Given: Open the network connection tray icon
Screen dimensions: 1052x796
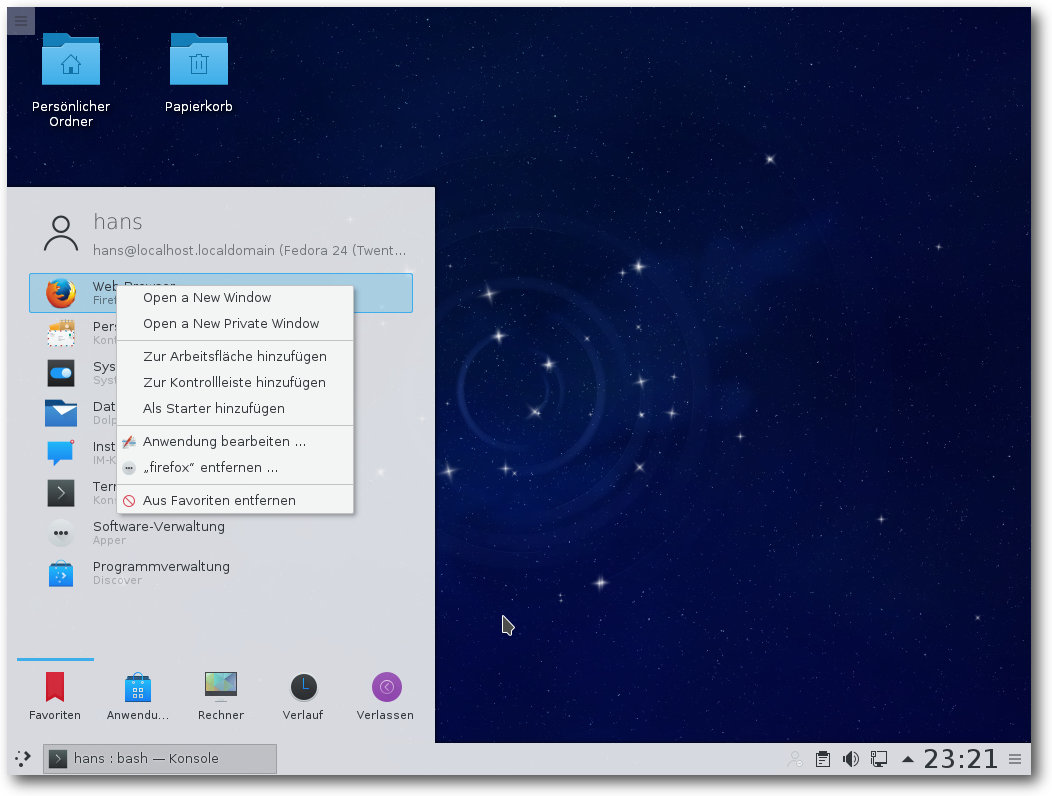Looking at the screenshot, I should 879,759.
